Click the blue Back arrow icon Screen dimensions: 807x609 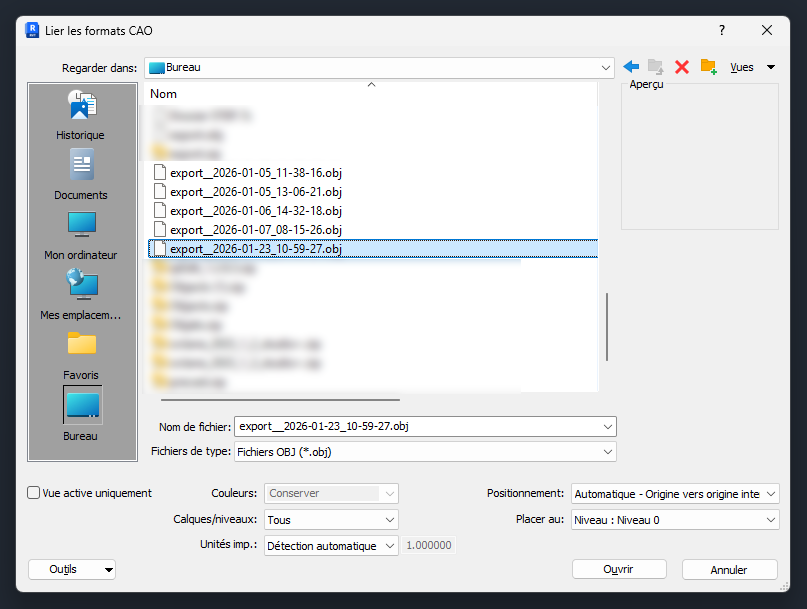(x=631, y=67)
